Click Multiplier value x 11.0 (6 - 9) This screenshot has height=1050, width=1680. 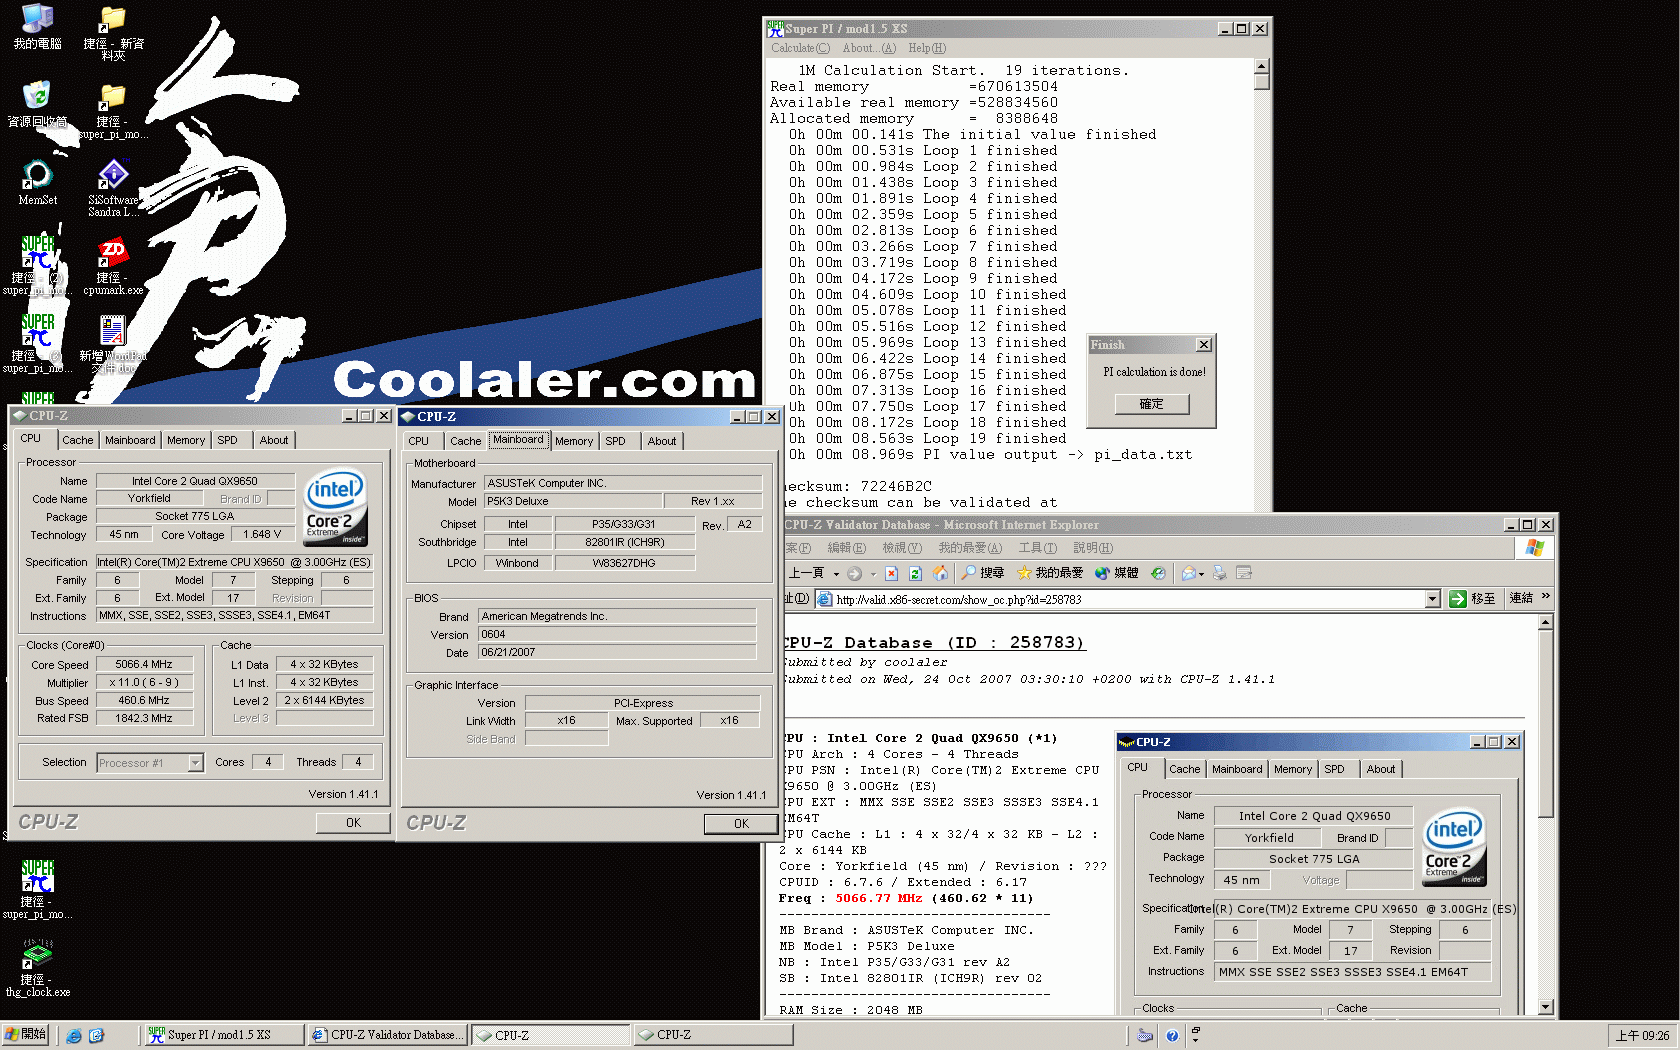coord(144,682)
